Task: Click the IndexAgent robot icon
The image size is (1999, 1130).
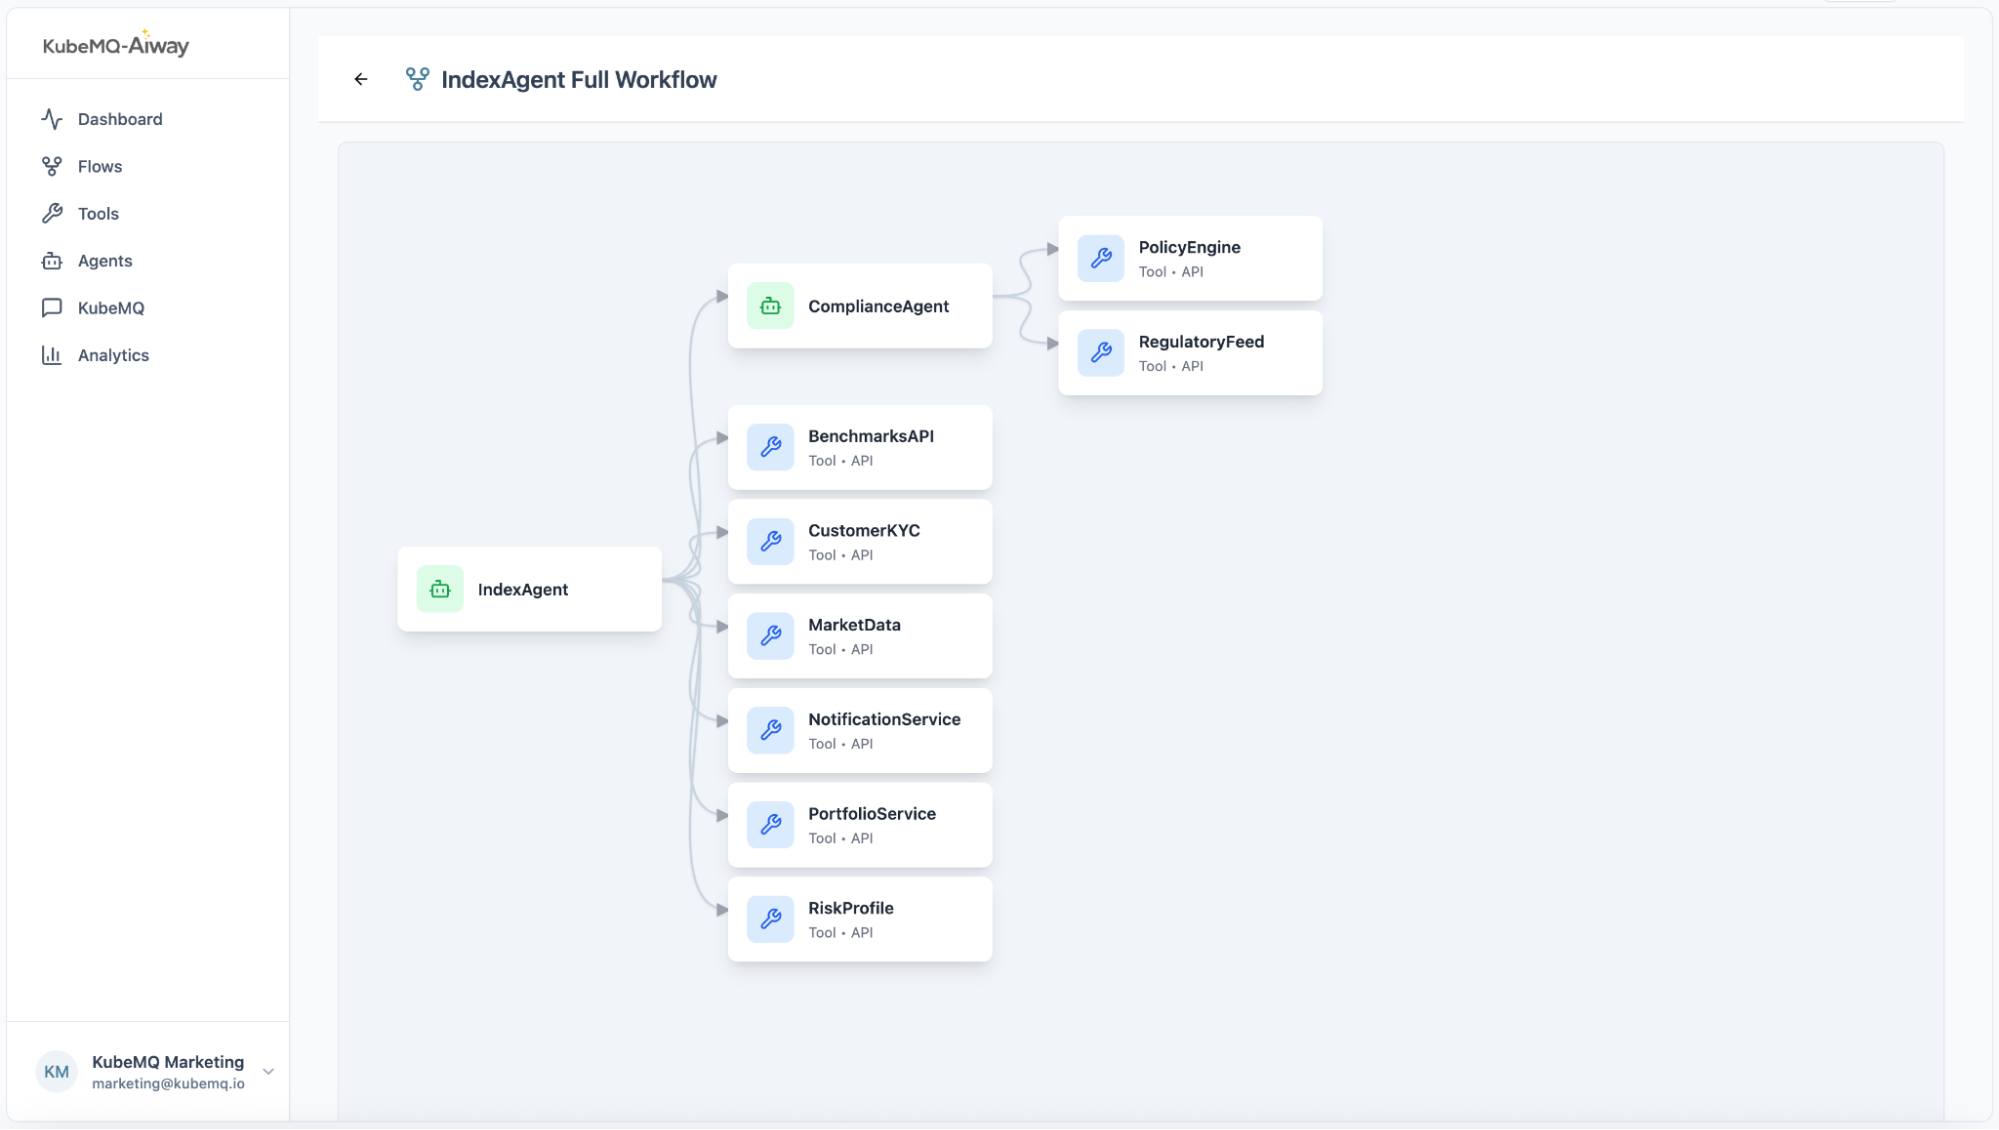Action: pyautogui.click(x=440, y=589)
